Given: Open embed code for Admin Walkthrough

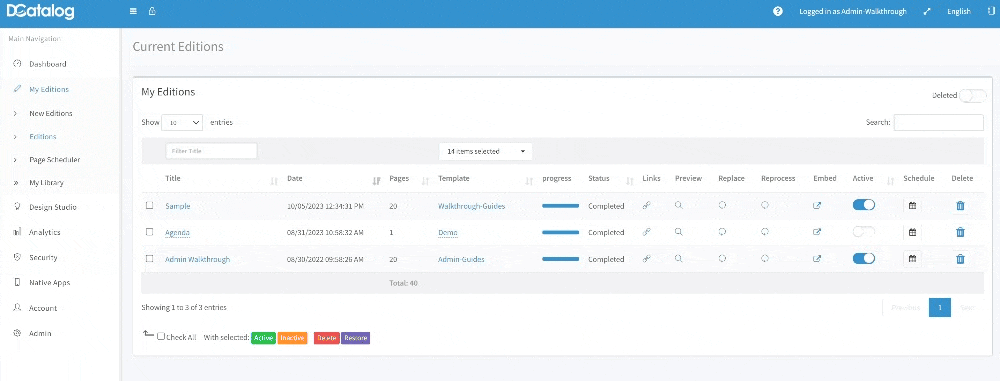Looking at the screenshot, I should (817, 258).
